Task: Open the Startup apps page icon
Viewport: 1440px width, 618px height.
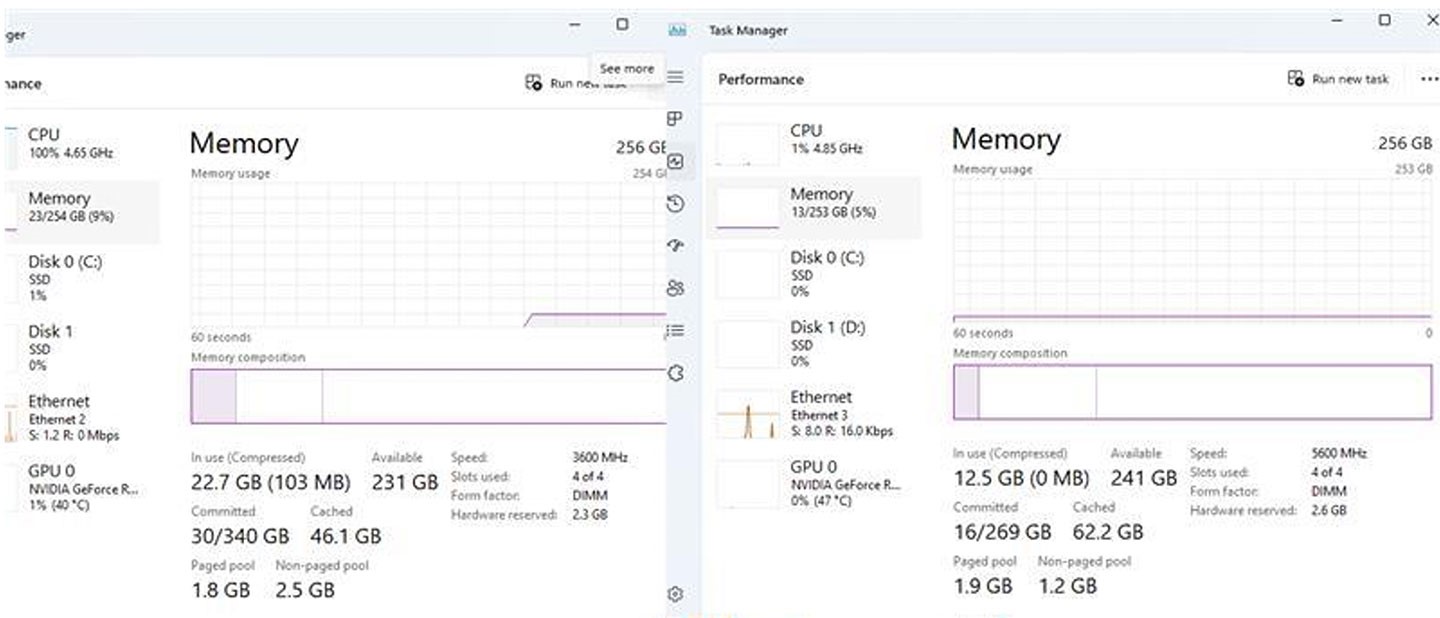Action: coord(676,246)
